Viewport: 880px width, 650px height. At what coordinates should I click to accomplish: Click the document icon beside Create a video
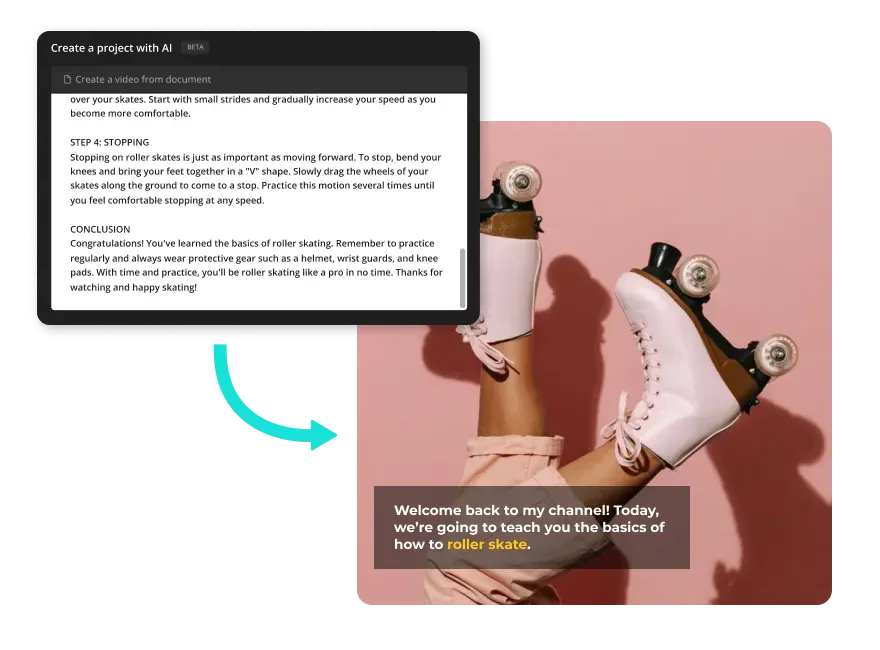pyautogui.click(x=67, y=79)
